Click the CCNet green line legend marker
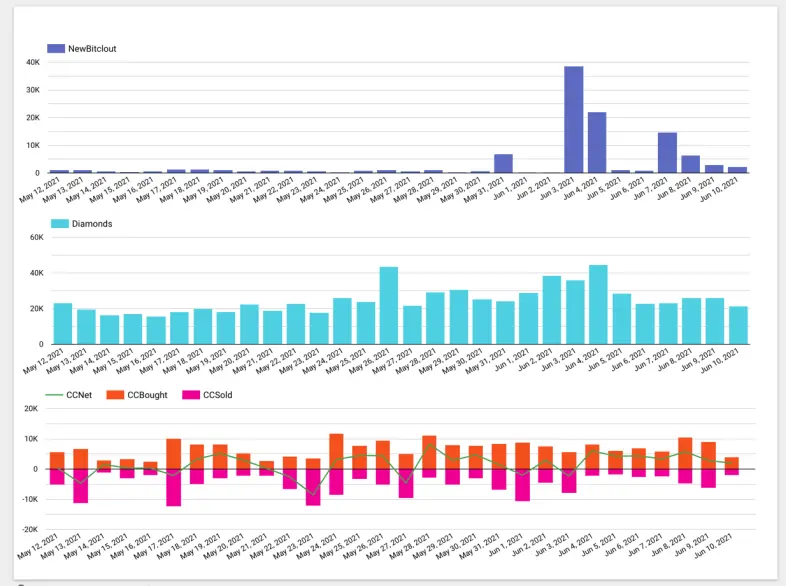This screenshot has width=786, height=586. 56,396
